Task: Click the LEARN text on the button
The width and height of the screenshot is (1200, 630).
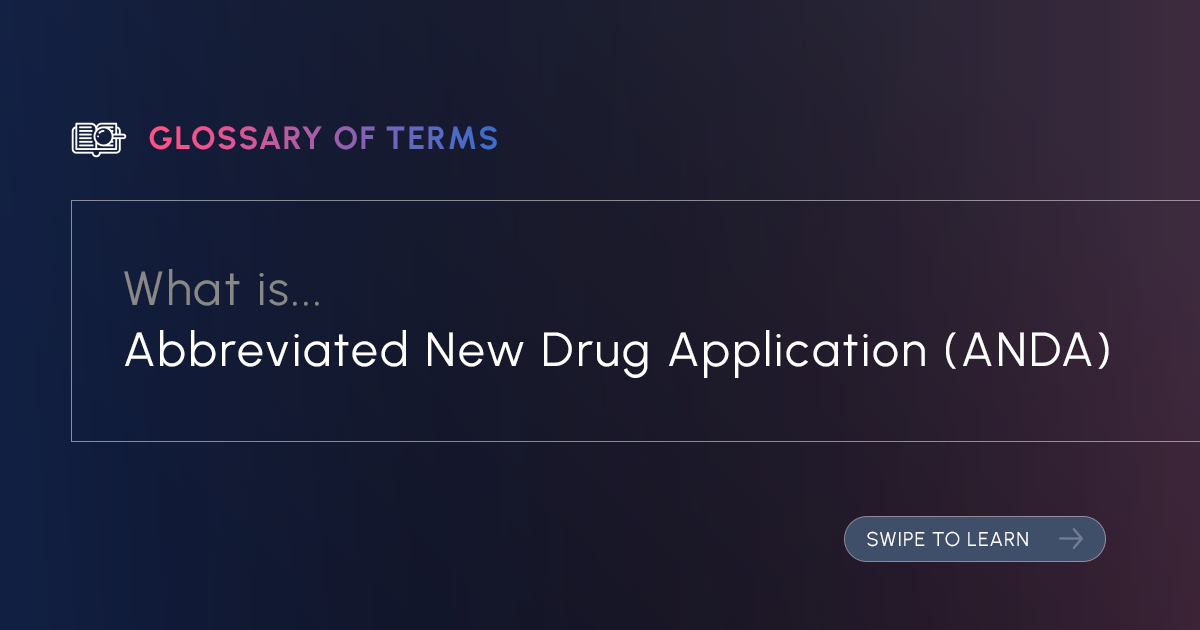Action: [998, 540]
